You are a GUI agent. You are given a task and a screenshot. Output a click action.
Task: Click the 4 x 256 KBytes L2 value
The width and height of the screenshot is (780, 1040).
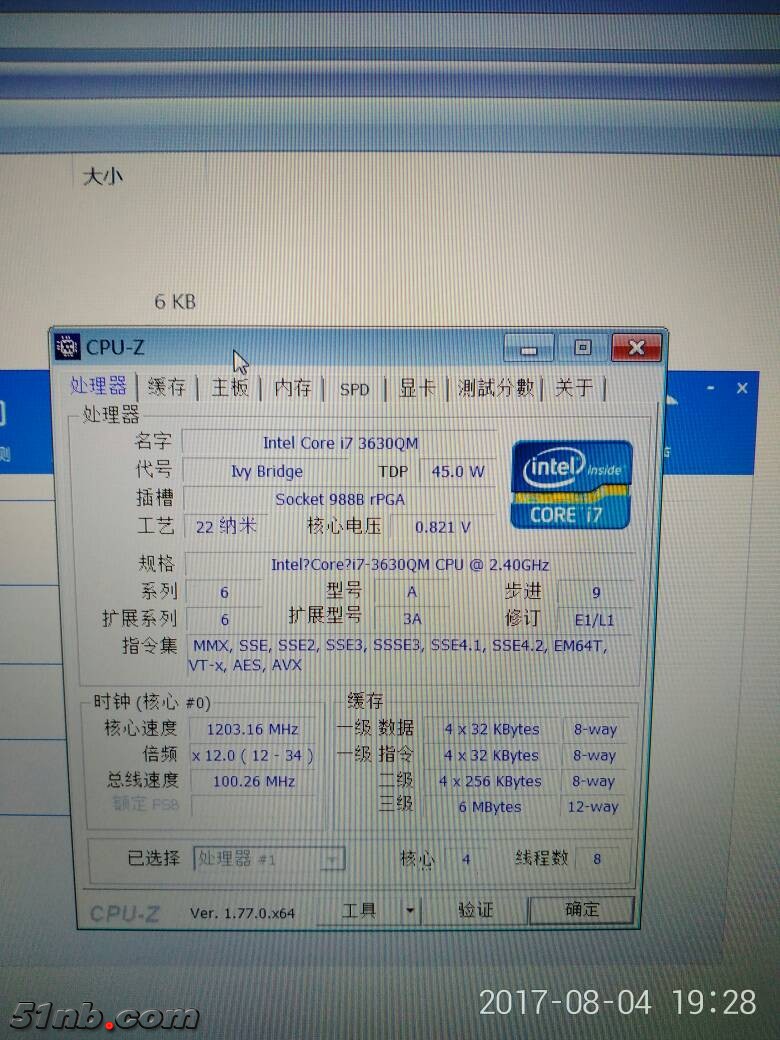click(490, 781)
